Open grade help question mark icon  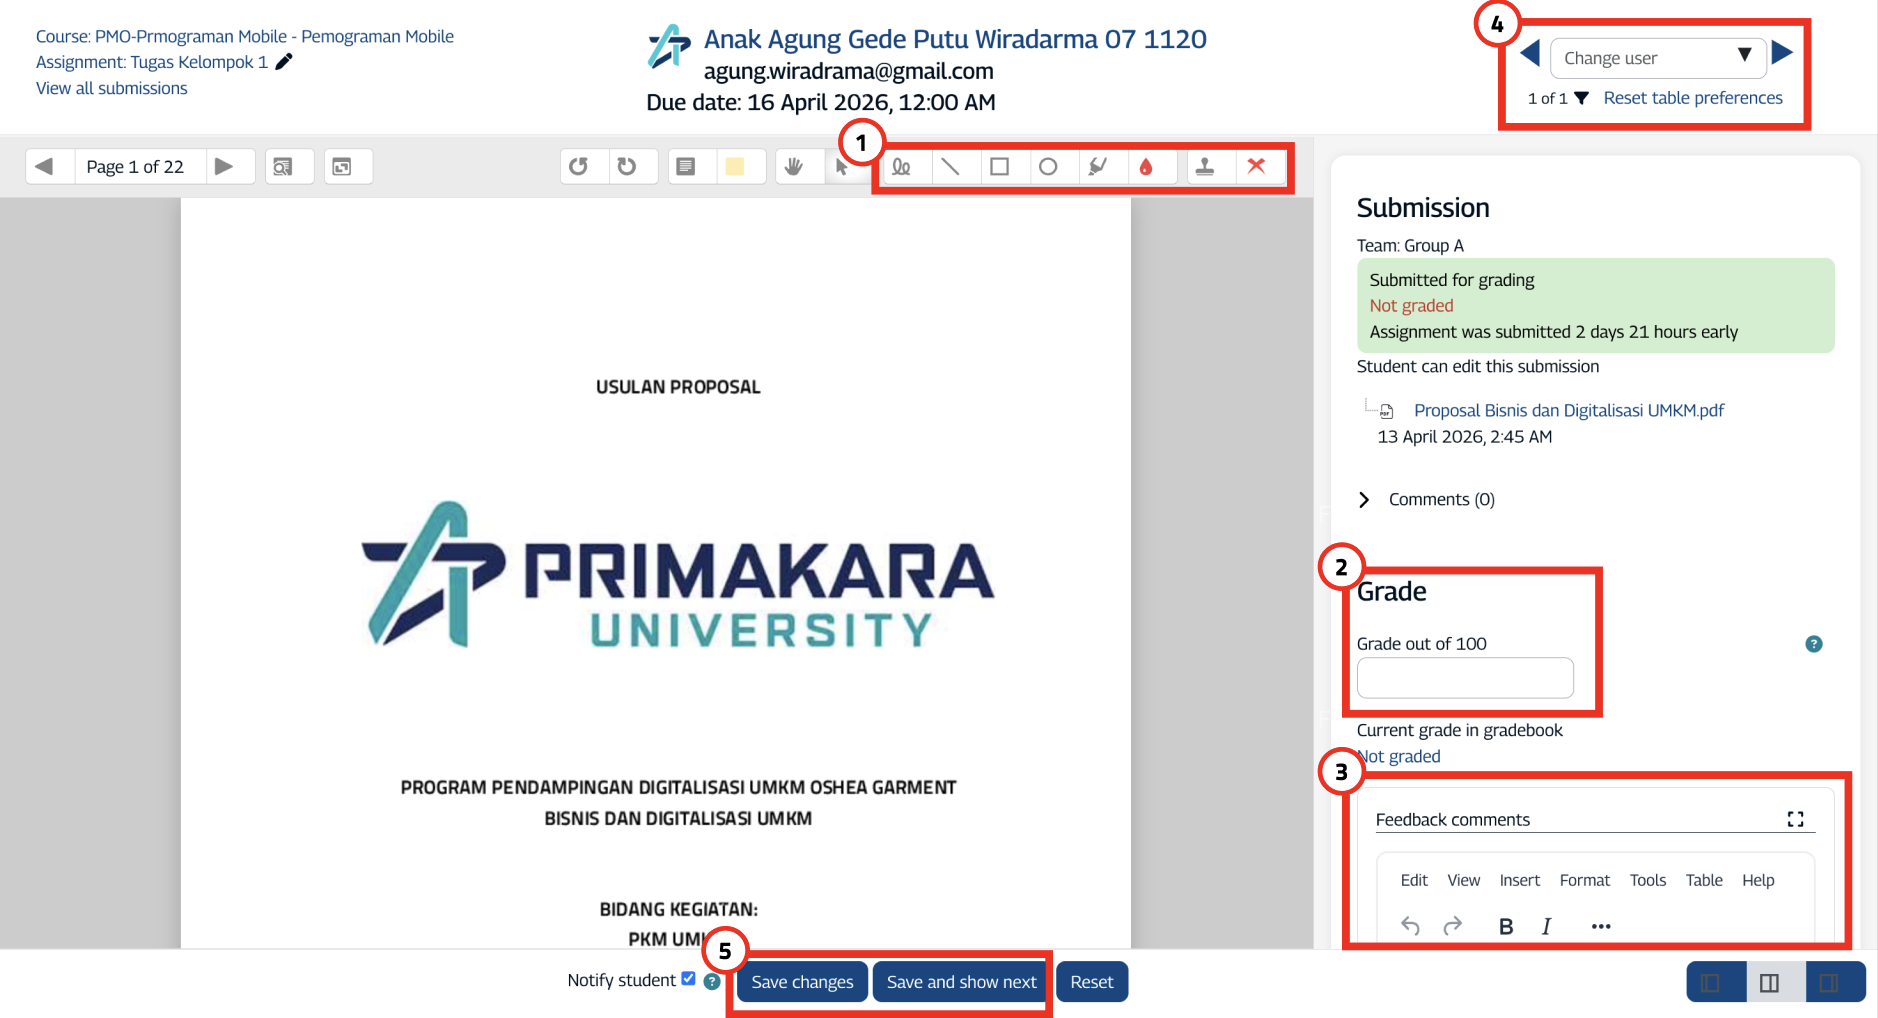tap(1814, 644)
